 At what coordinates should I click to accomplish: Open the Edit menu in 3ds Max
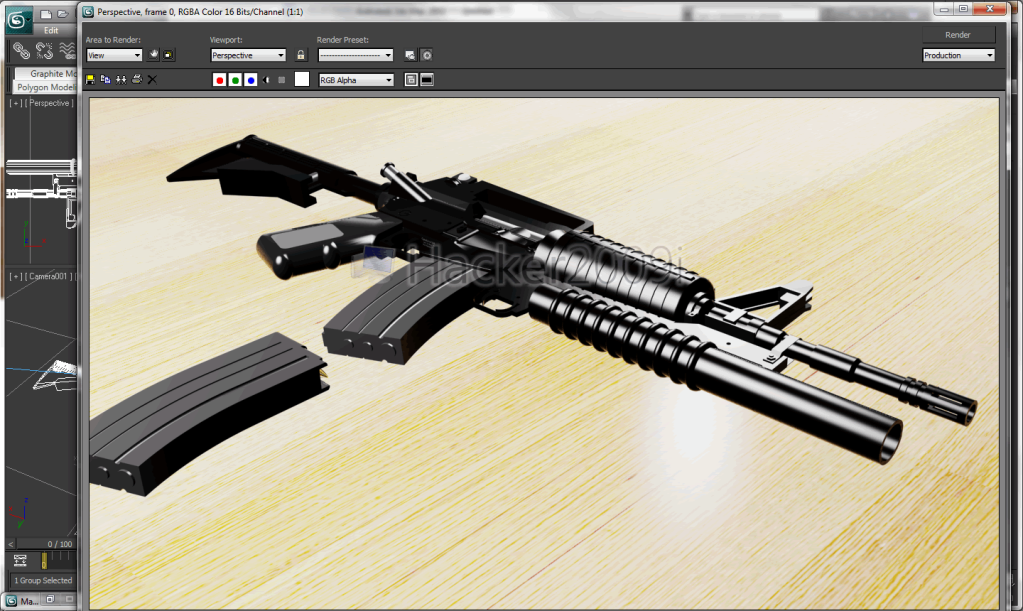(x=51, y=30)
